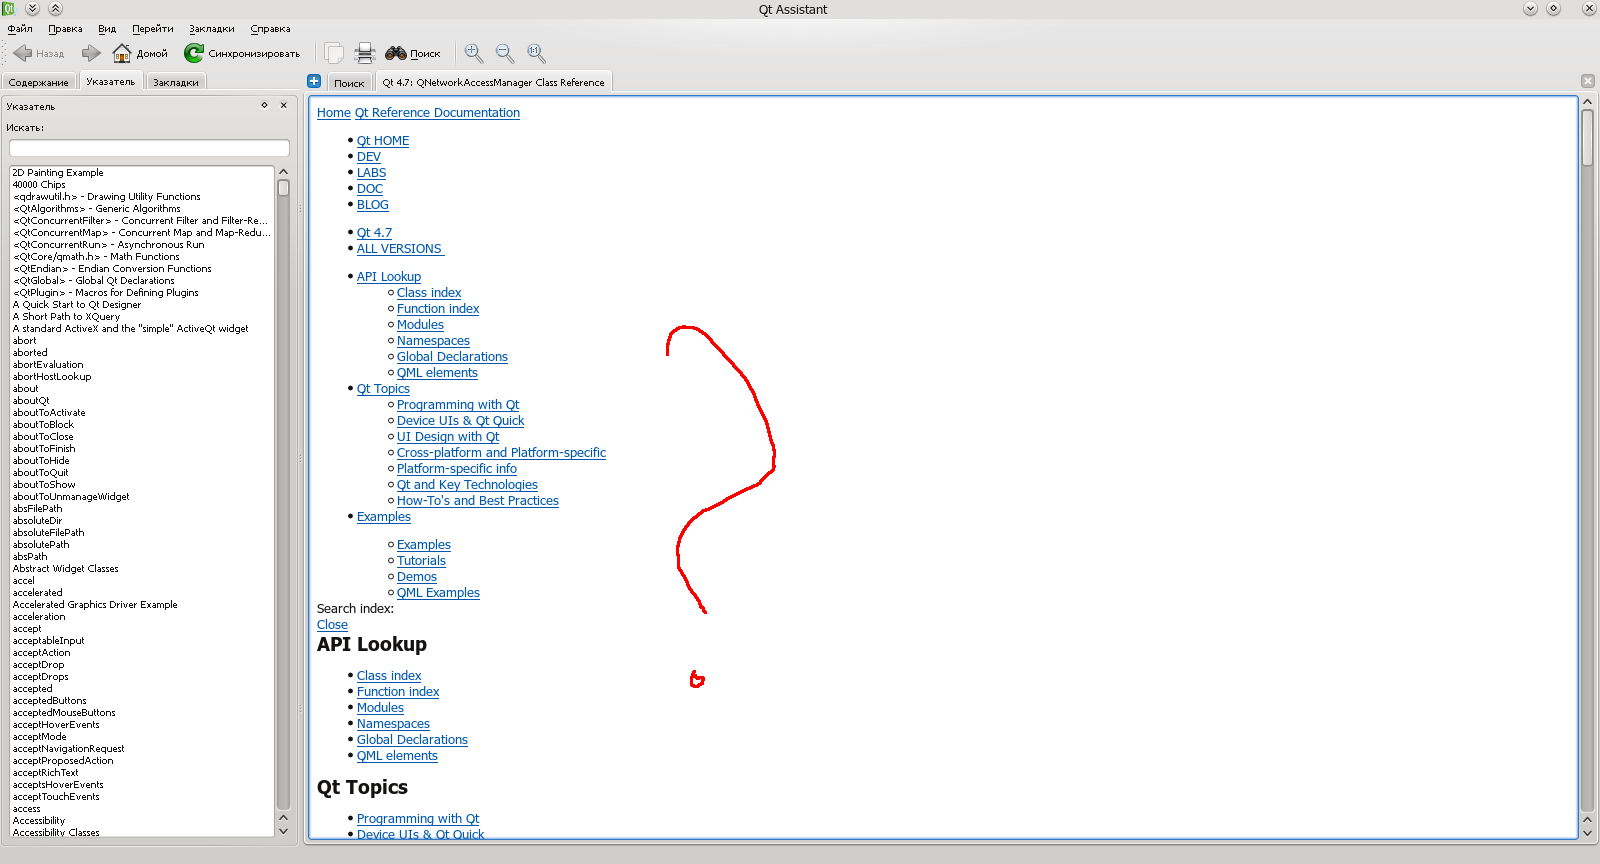Open the Home breadcrumb link

tap(334, 113)
